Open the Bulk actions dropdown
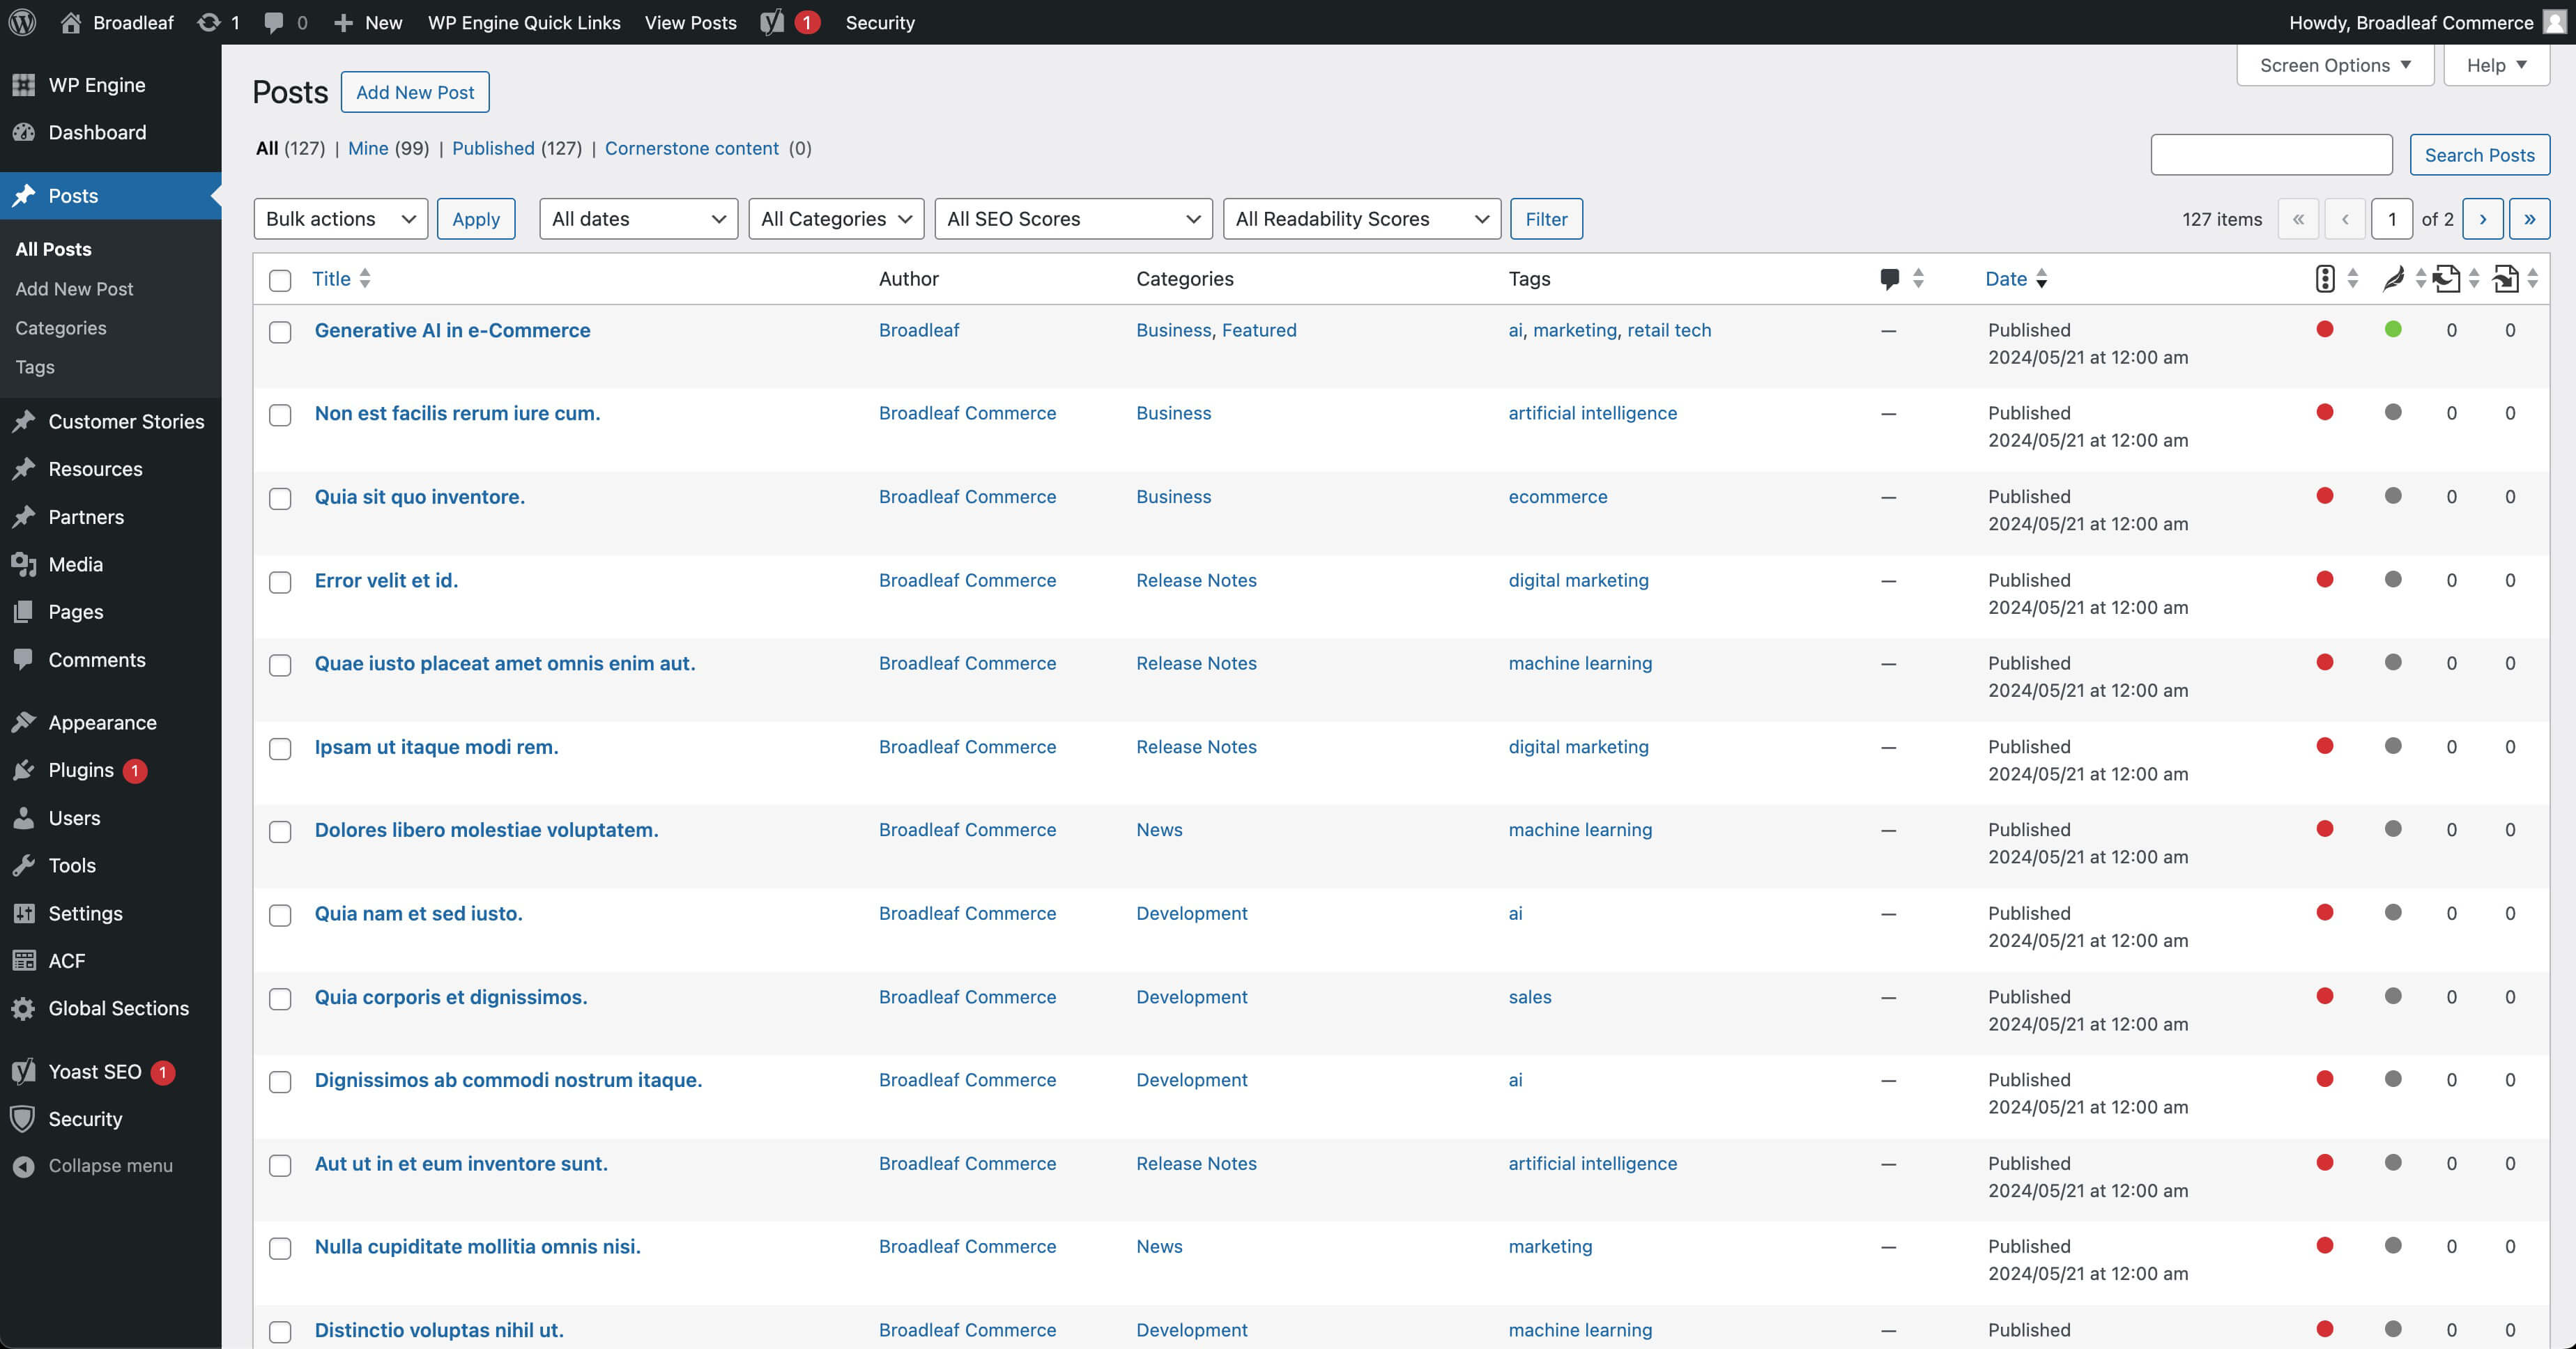2576x1349 pixels. [x=340, y=219]
